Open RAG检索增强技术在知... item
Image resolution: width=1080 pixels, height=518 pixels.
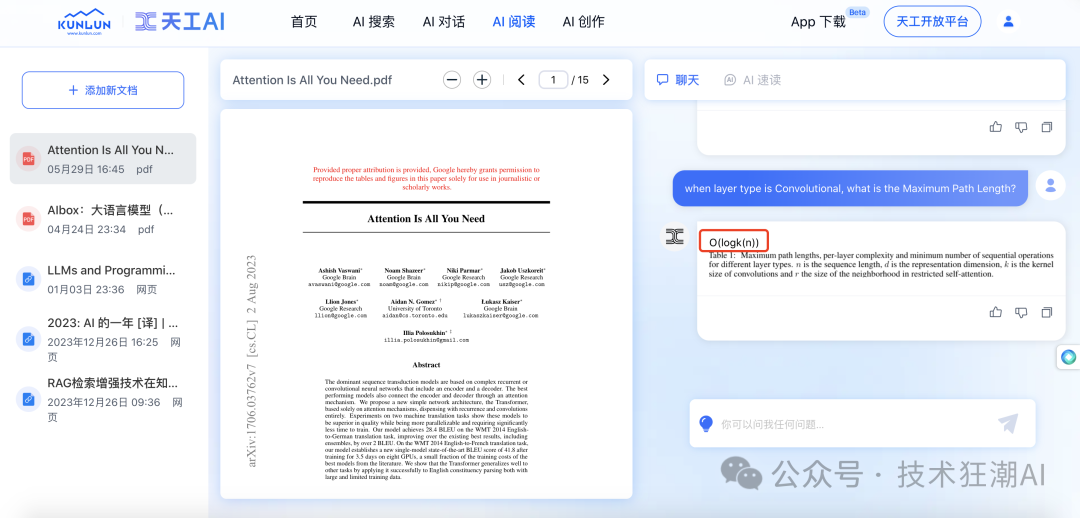click(x=103, y=399)
